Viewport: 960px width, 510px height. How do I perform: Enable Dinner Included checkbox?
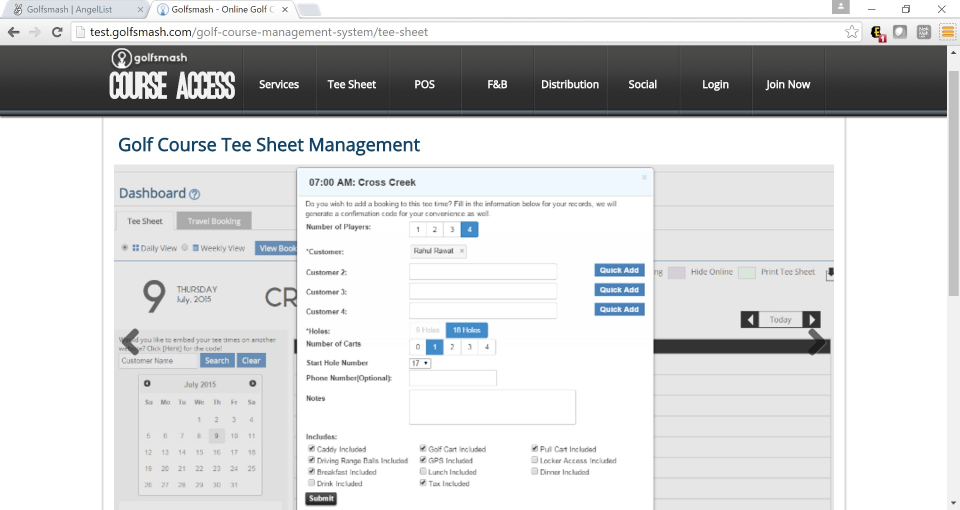coord(534,471)
